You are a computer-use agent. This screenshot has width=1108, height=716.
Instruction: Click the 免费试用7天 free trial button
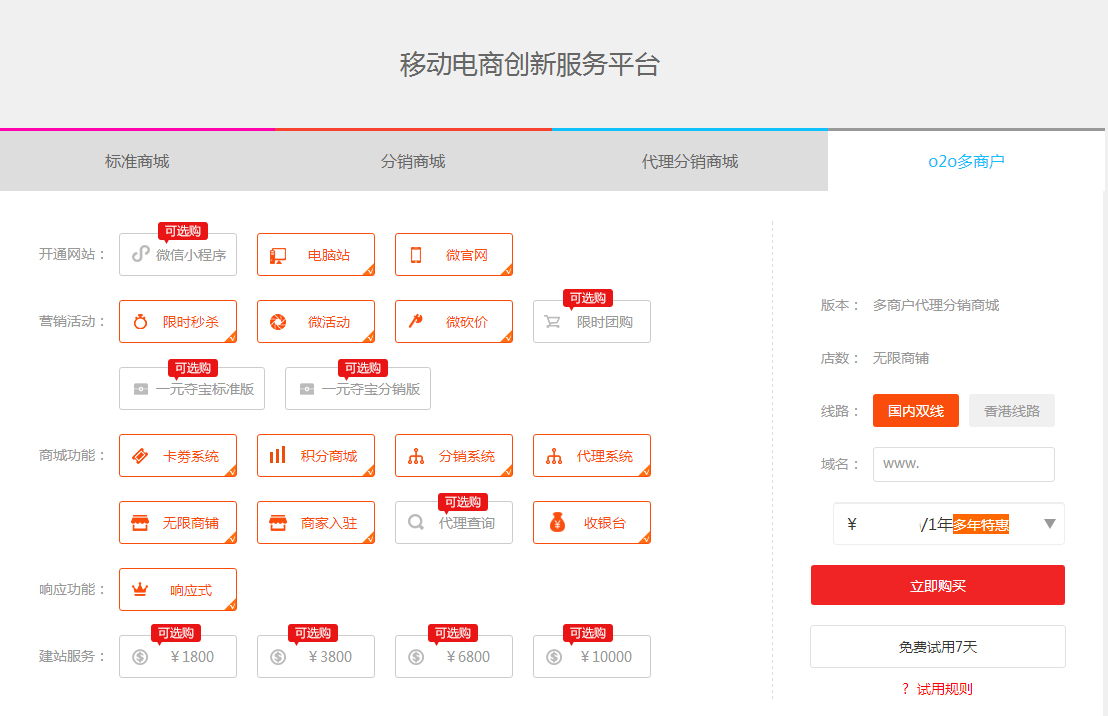tap(937, 647)
